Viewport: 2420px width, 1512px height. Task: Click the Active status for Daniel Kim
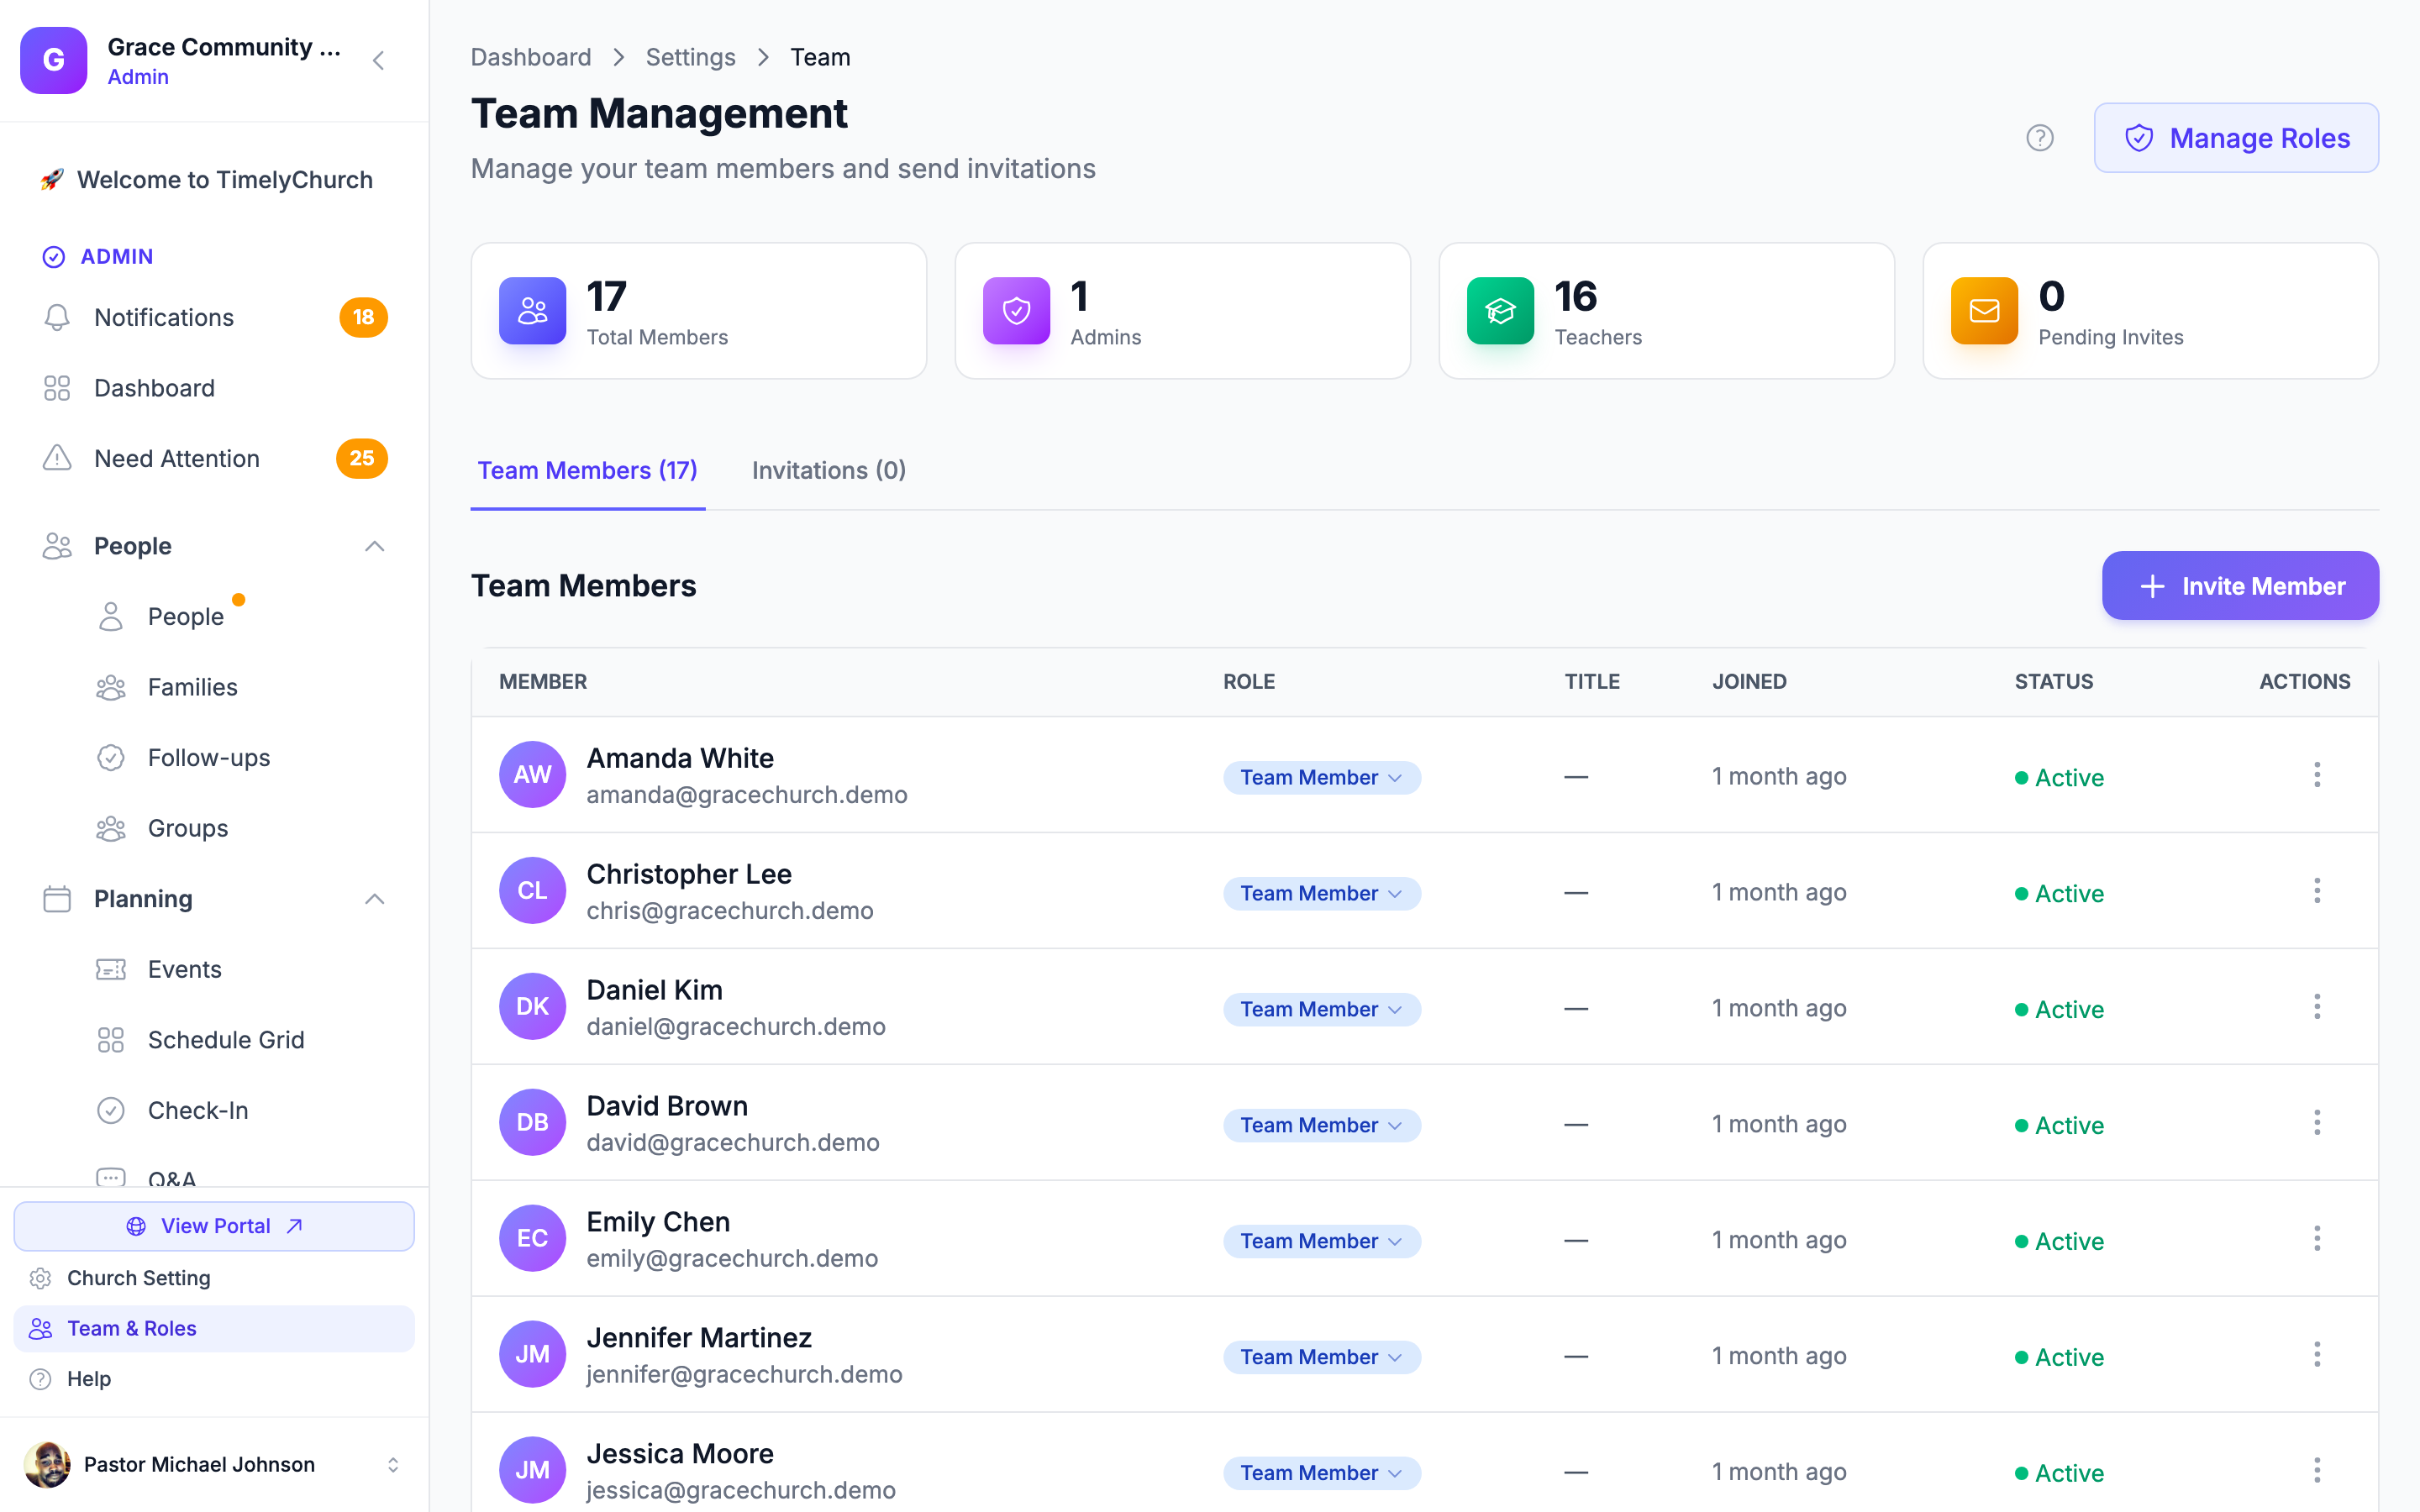point(2059,1009)
